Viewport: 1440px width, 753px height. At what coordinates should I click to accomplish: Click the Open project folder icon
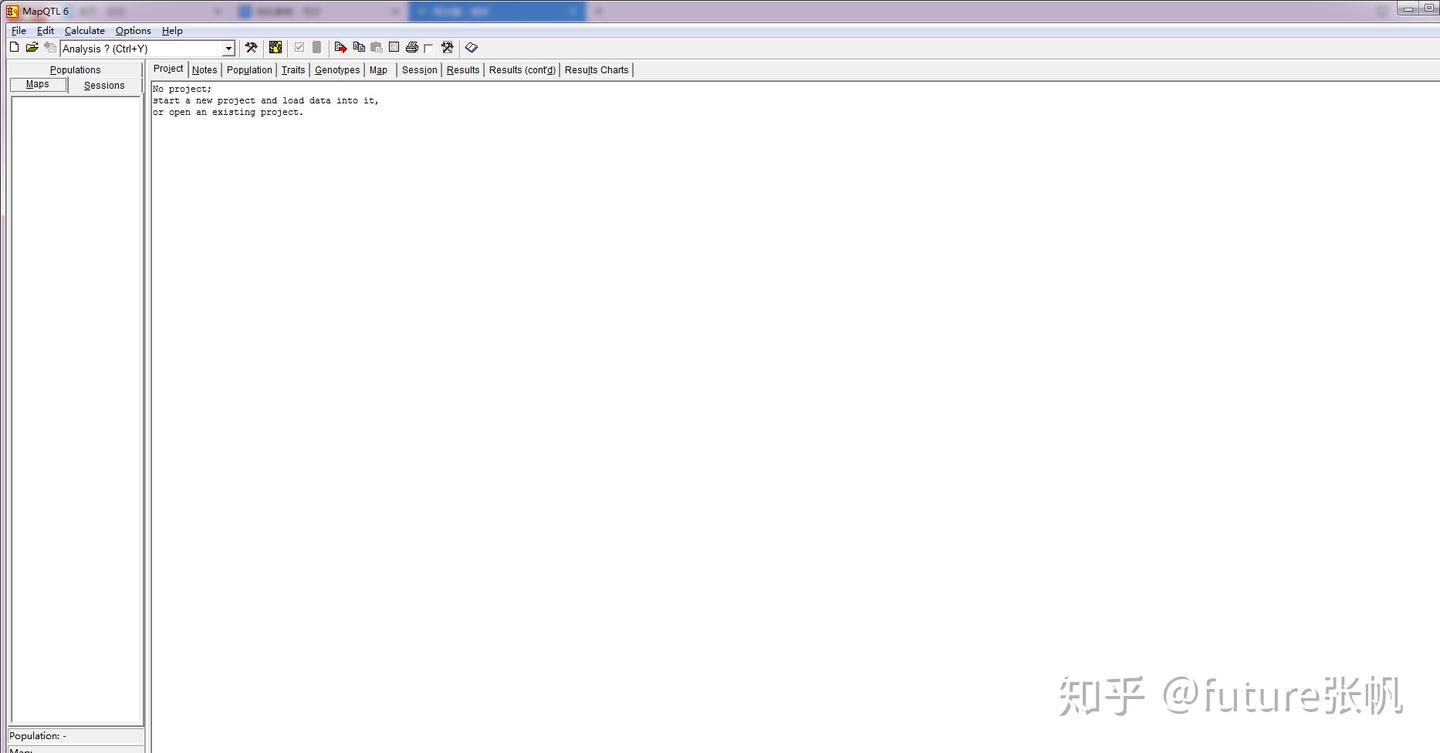(x=32, y=47)
